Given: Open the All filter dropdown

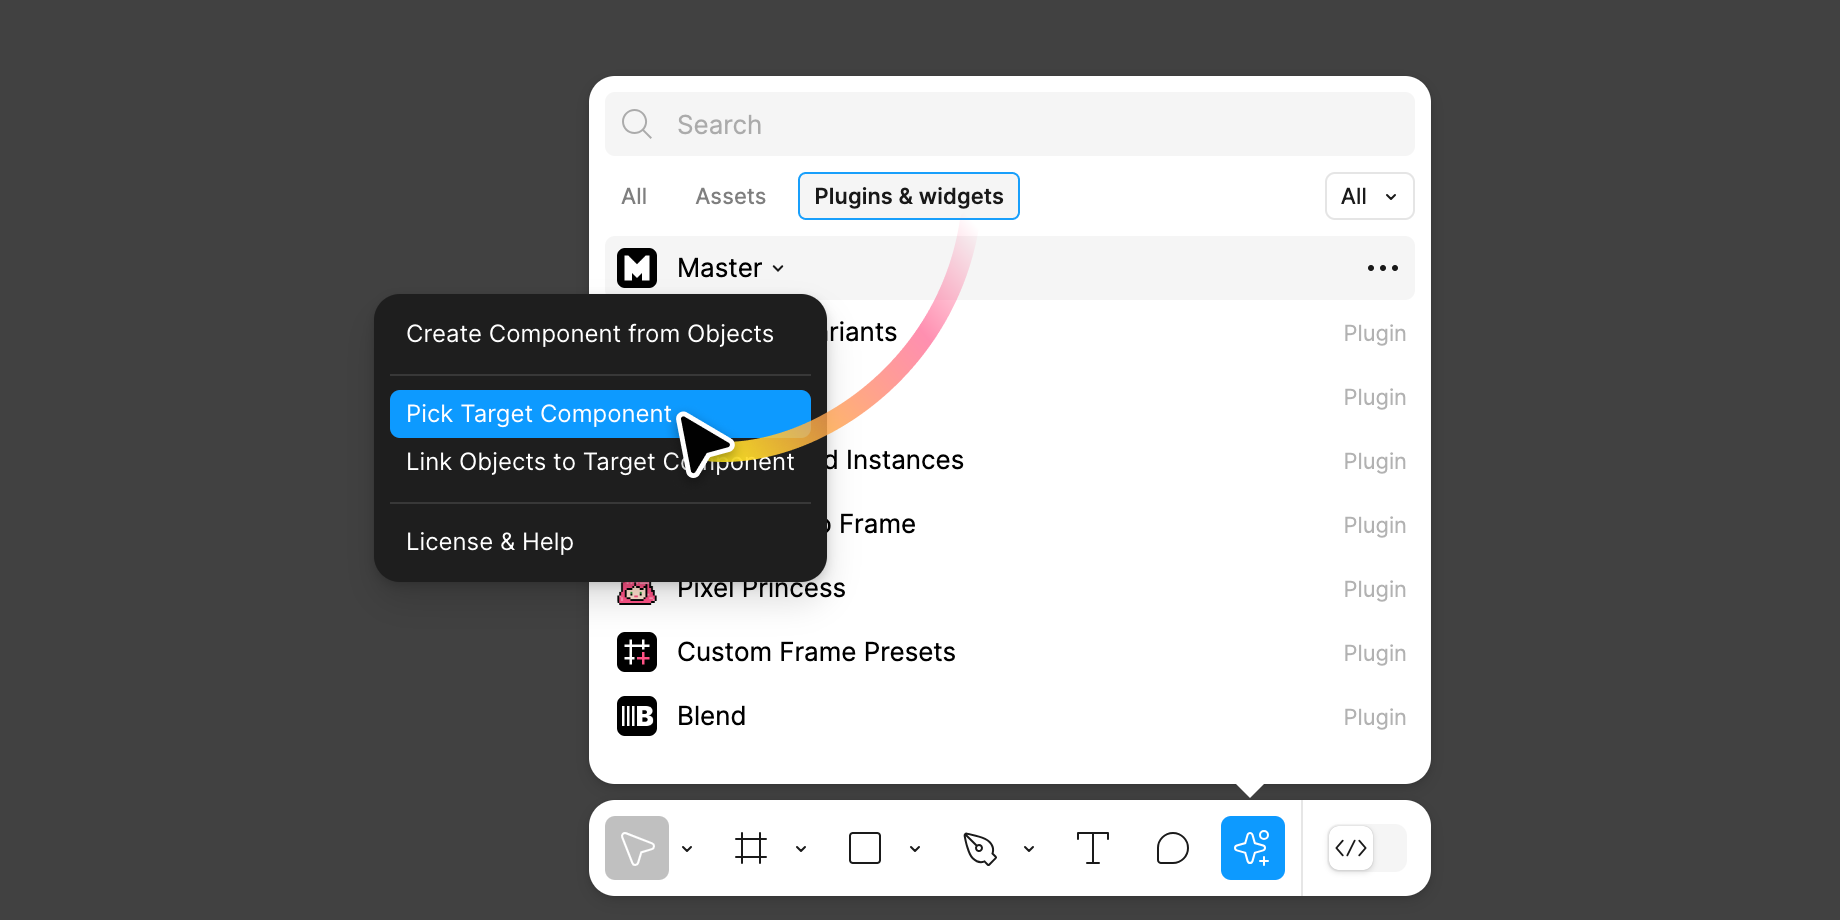Looking at the screenshot, I should pos(1370,196).
